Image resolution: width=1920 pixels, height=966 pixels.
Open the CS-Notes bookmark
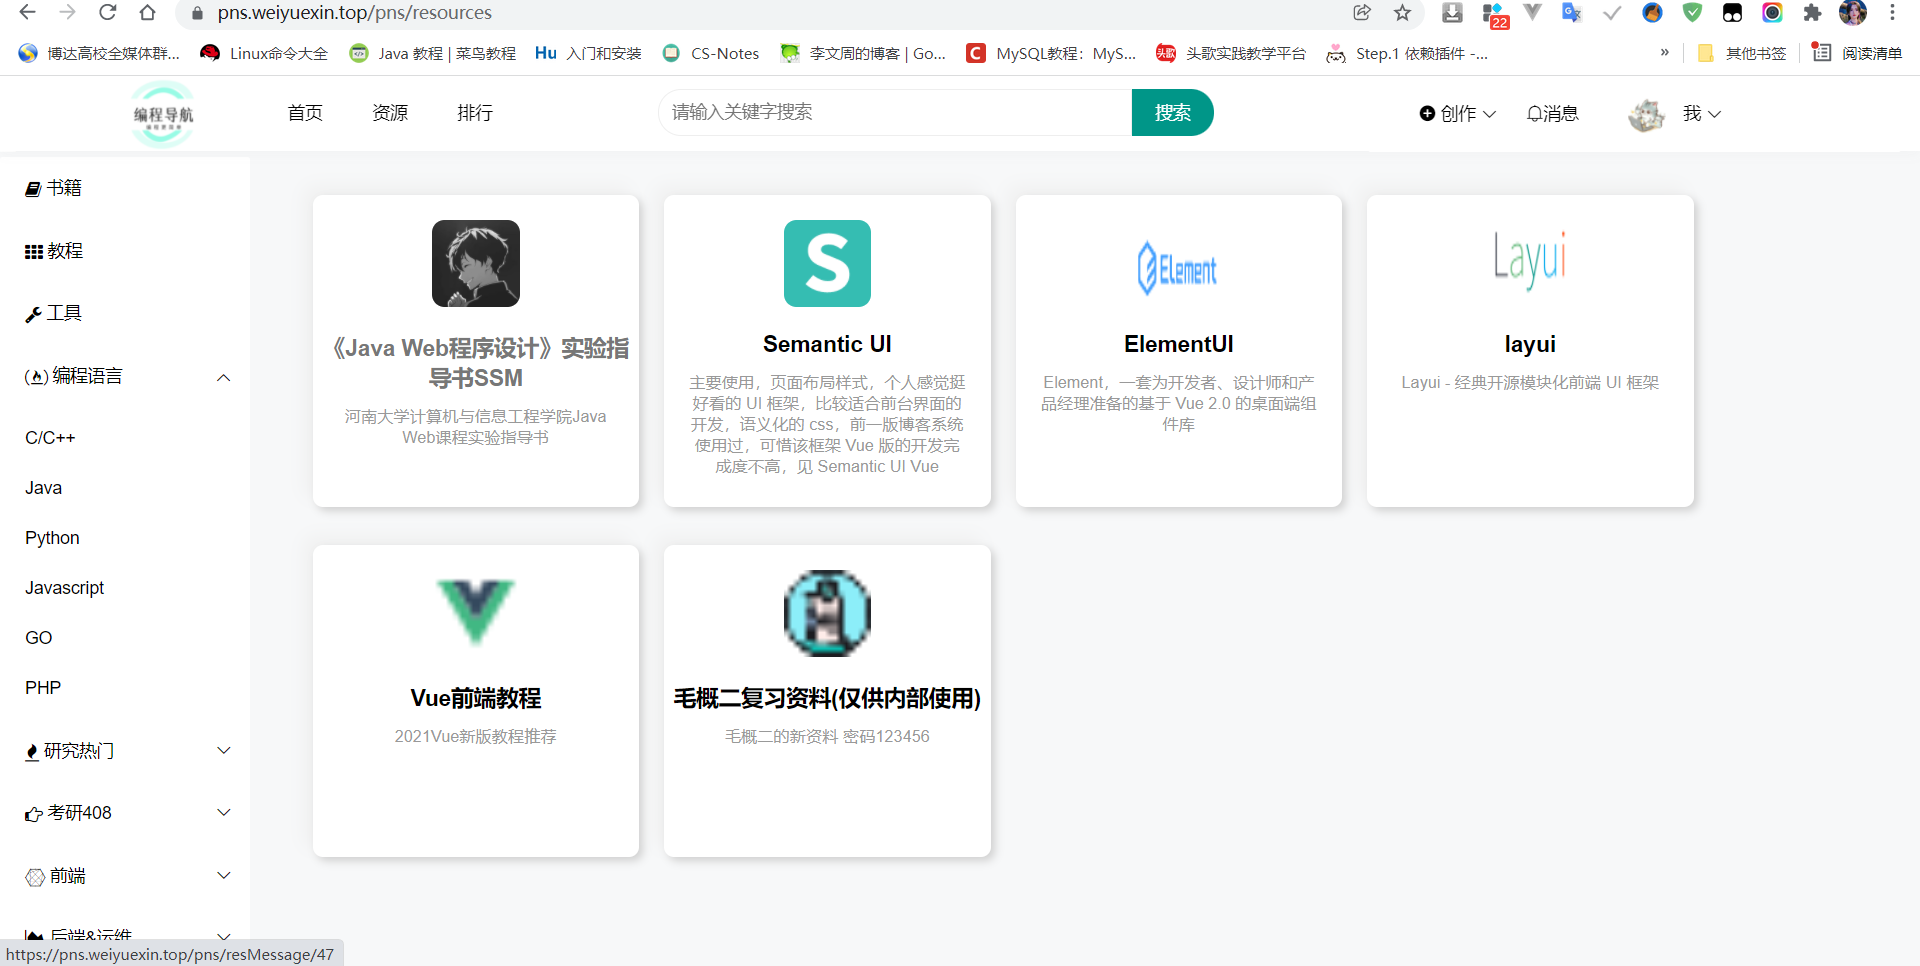tap(711, 53)
